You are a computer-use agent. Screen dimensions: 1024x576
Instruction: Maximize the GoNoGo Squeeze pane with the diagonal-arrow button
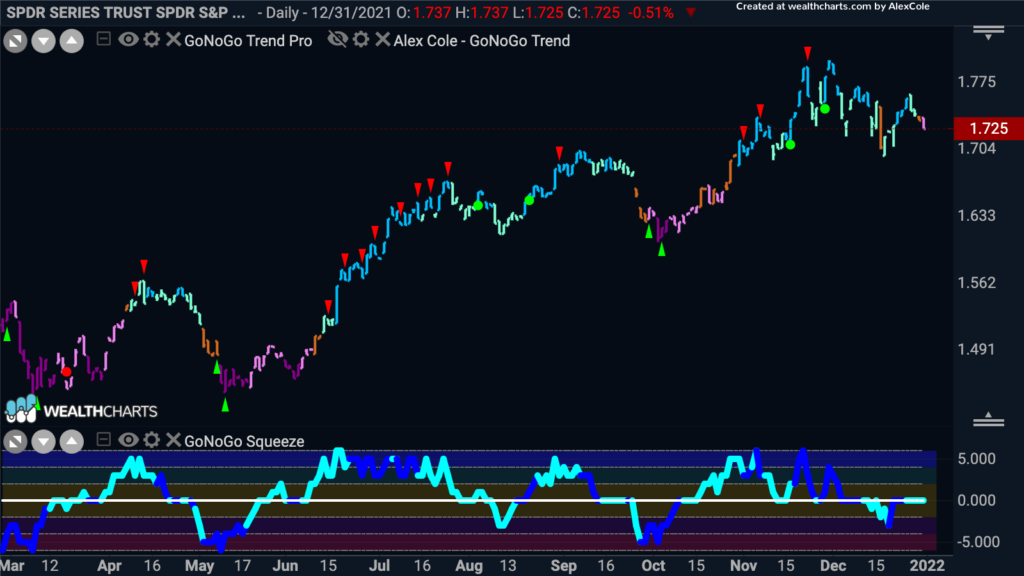click(x=15, y=441)
